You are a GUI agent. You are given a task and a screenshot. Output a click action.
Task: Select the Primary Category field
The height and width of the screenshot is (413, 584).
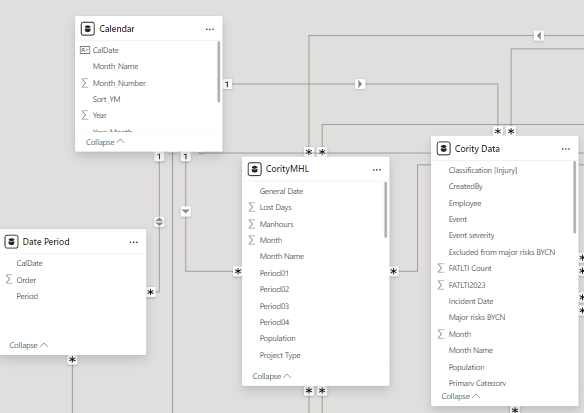pyautogui.click(x=477, y=383)
